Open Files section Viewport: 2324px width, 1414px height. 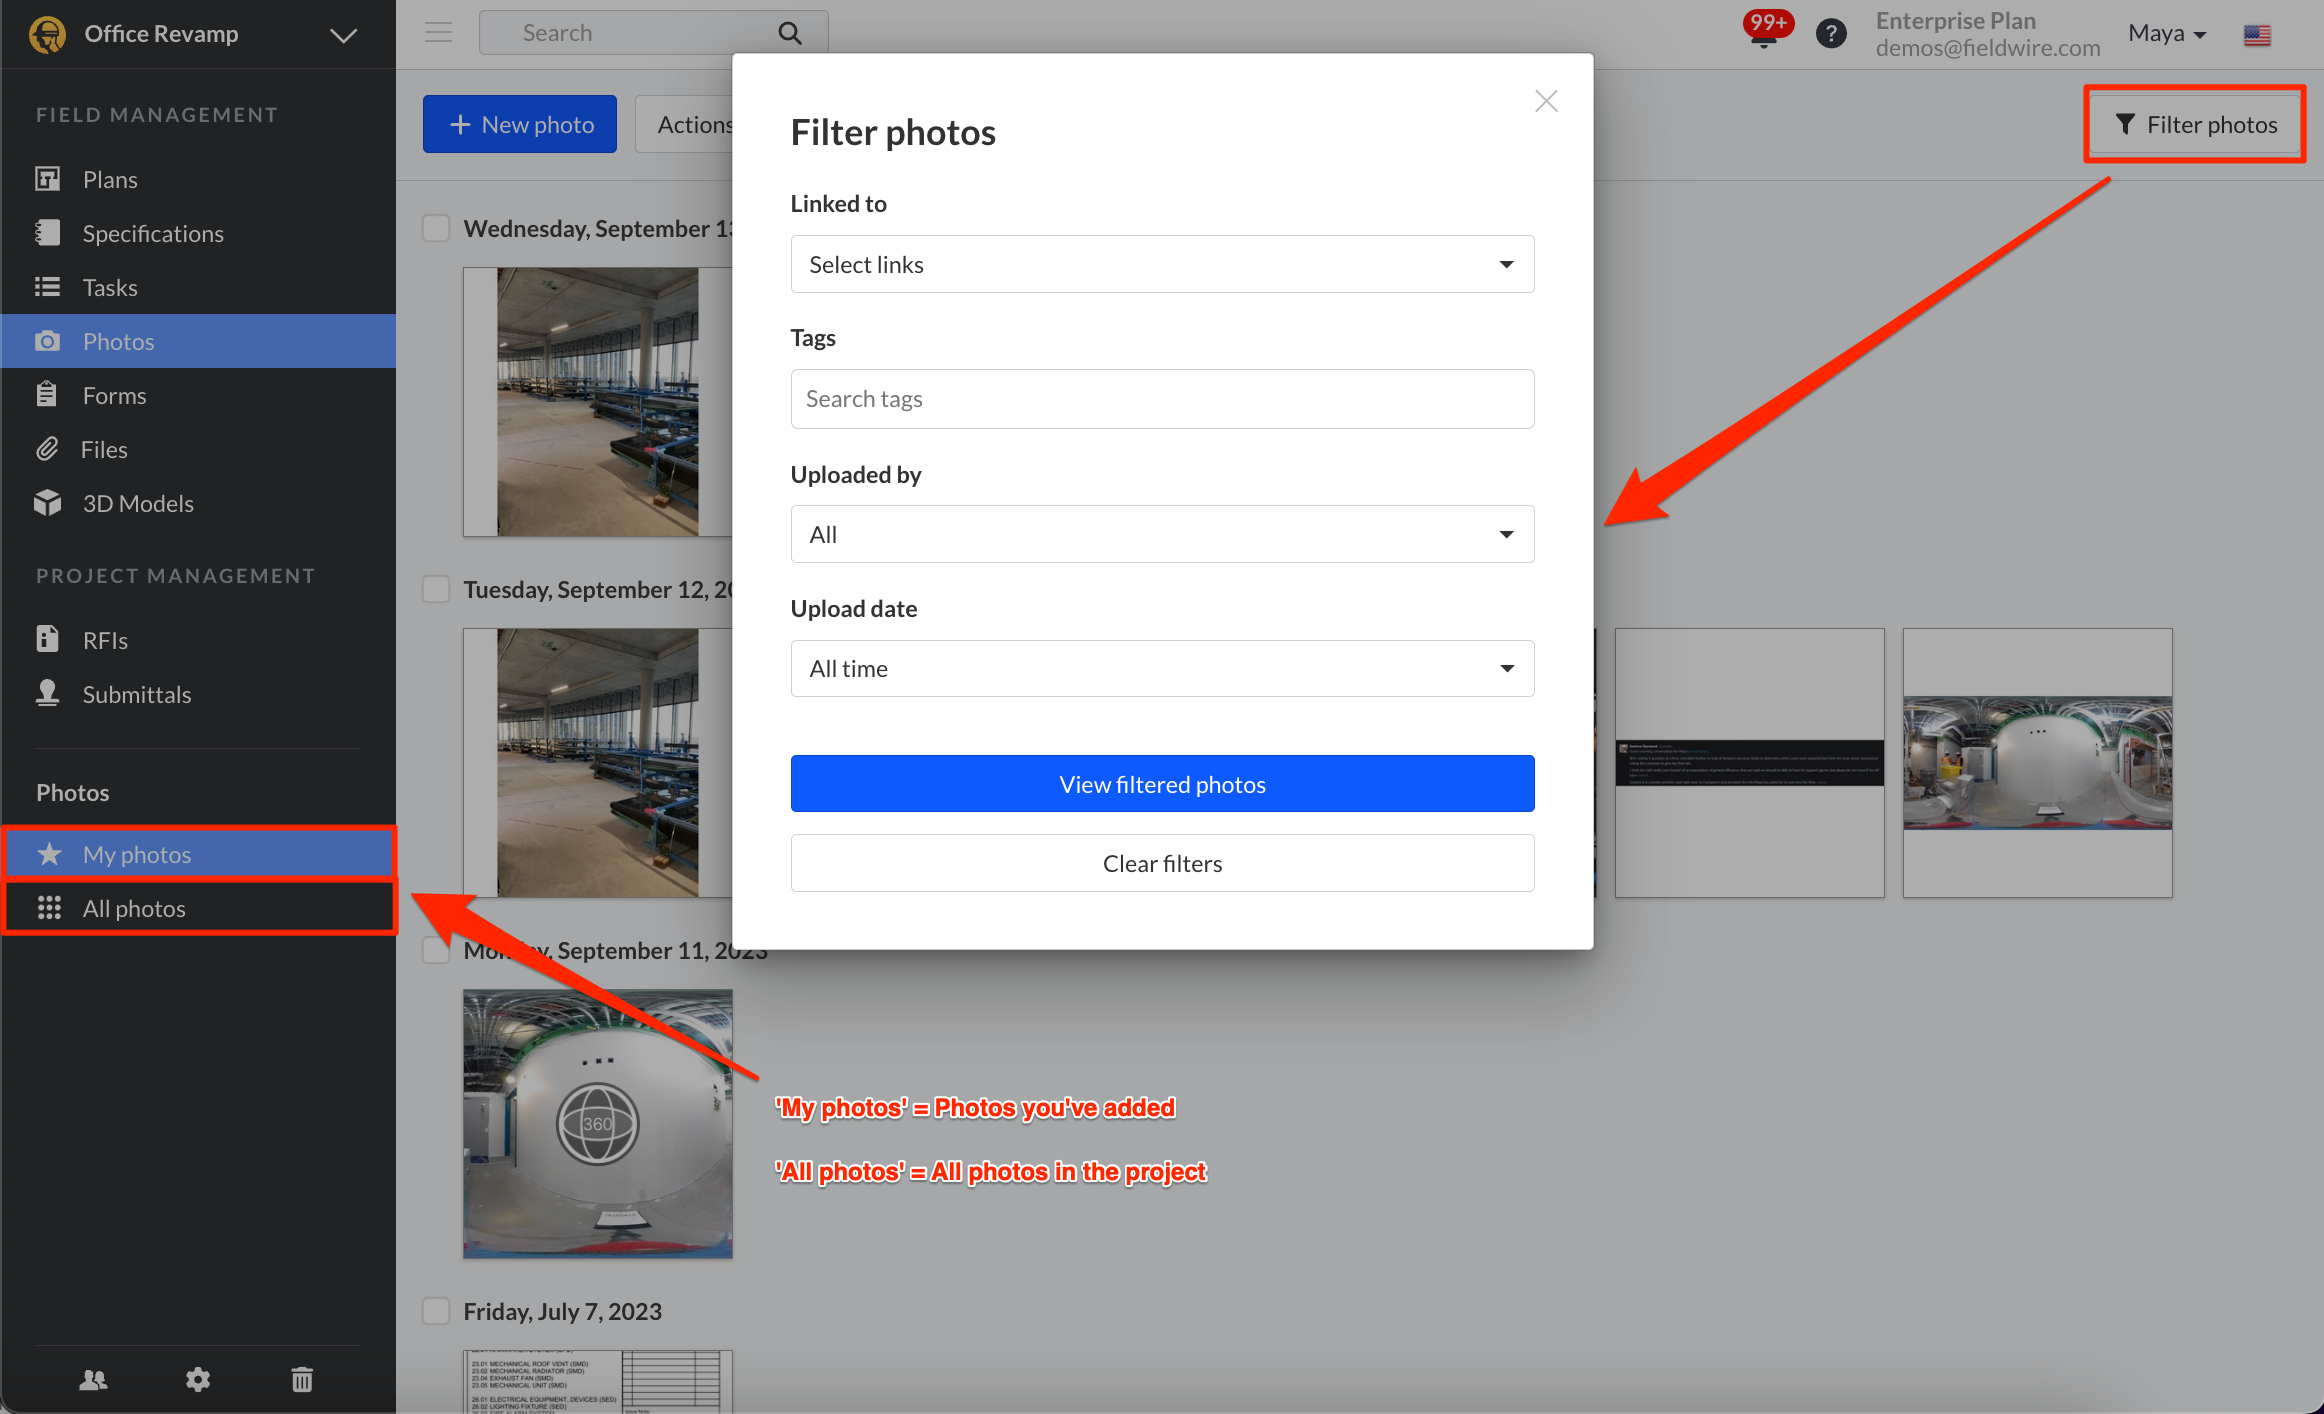coord(198,449)
